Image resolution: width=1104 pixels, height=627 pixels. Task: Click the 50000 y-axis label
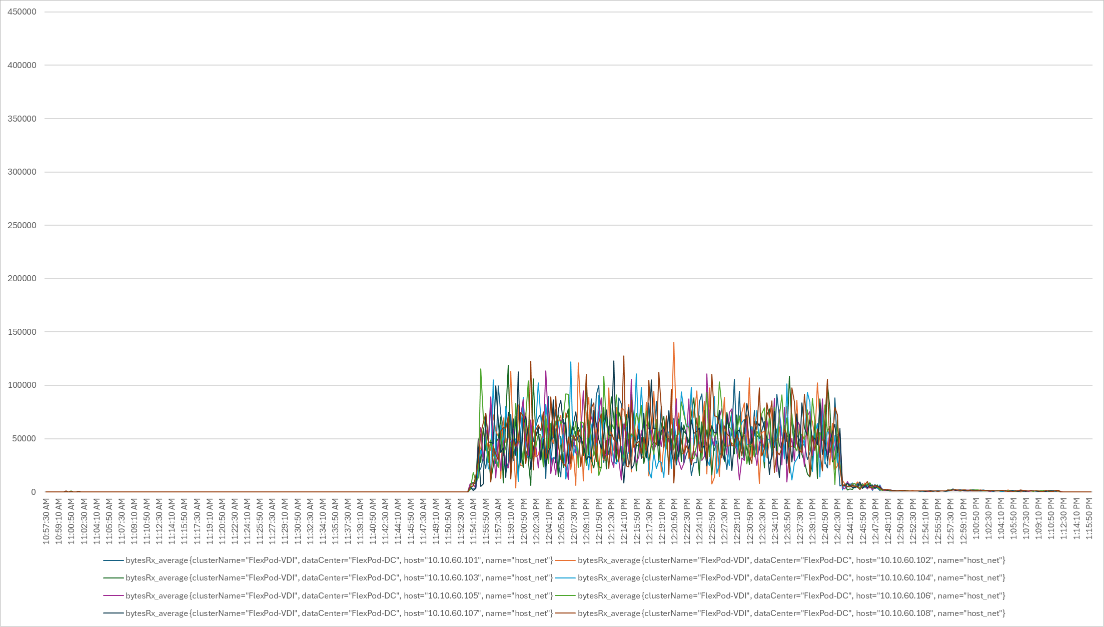[23, 439]
